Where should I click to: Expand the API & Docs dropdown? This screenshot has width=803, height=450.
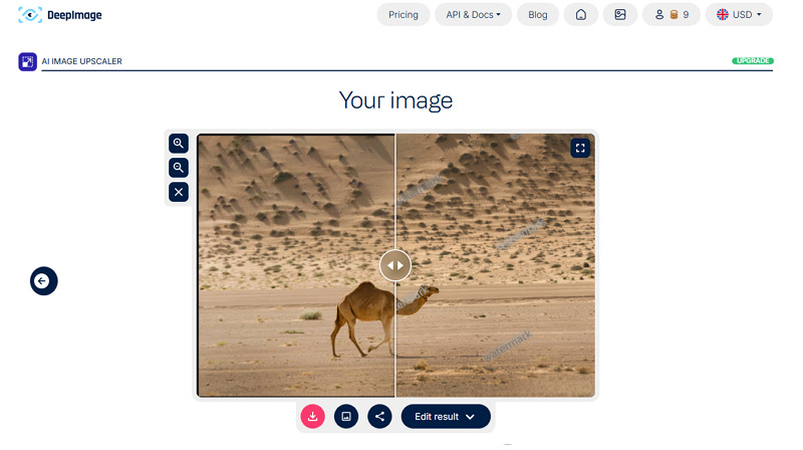point(473,15)
